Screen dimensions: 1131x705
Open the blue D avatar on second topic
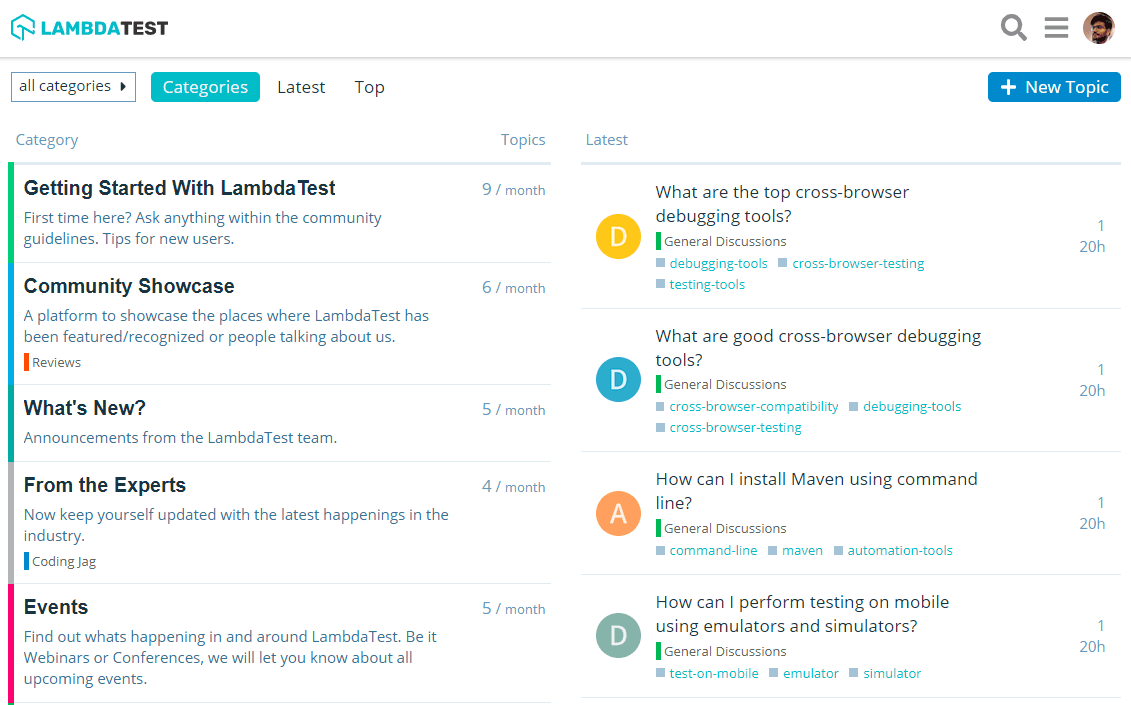pos(617,379)
